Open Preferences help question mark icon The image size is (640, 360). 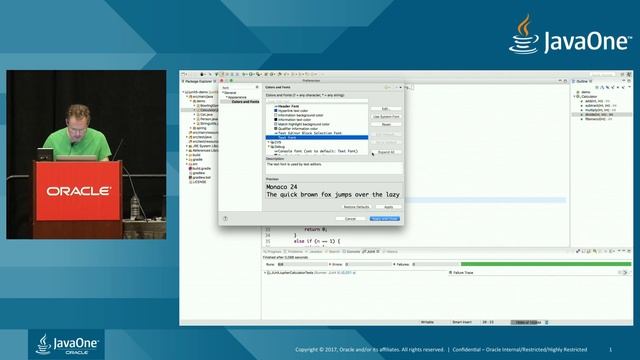click(225, 219)
